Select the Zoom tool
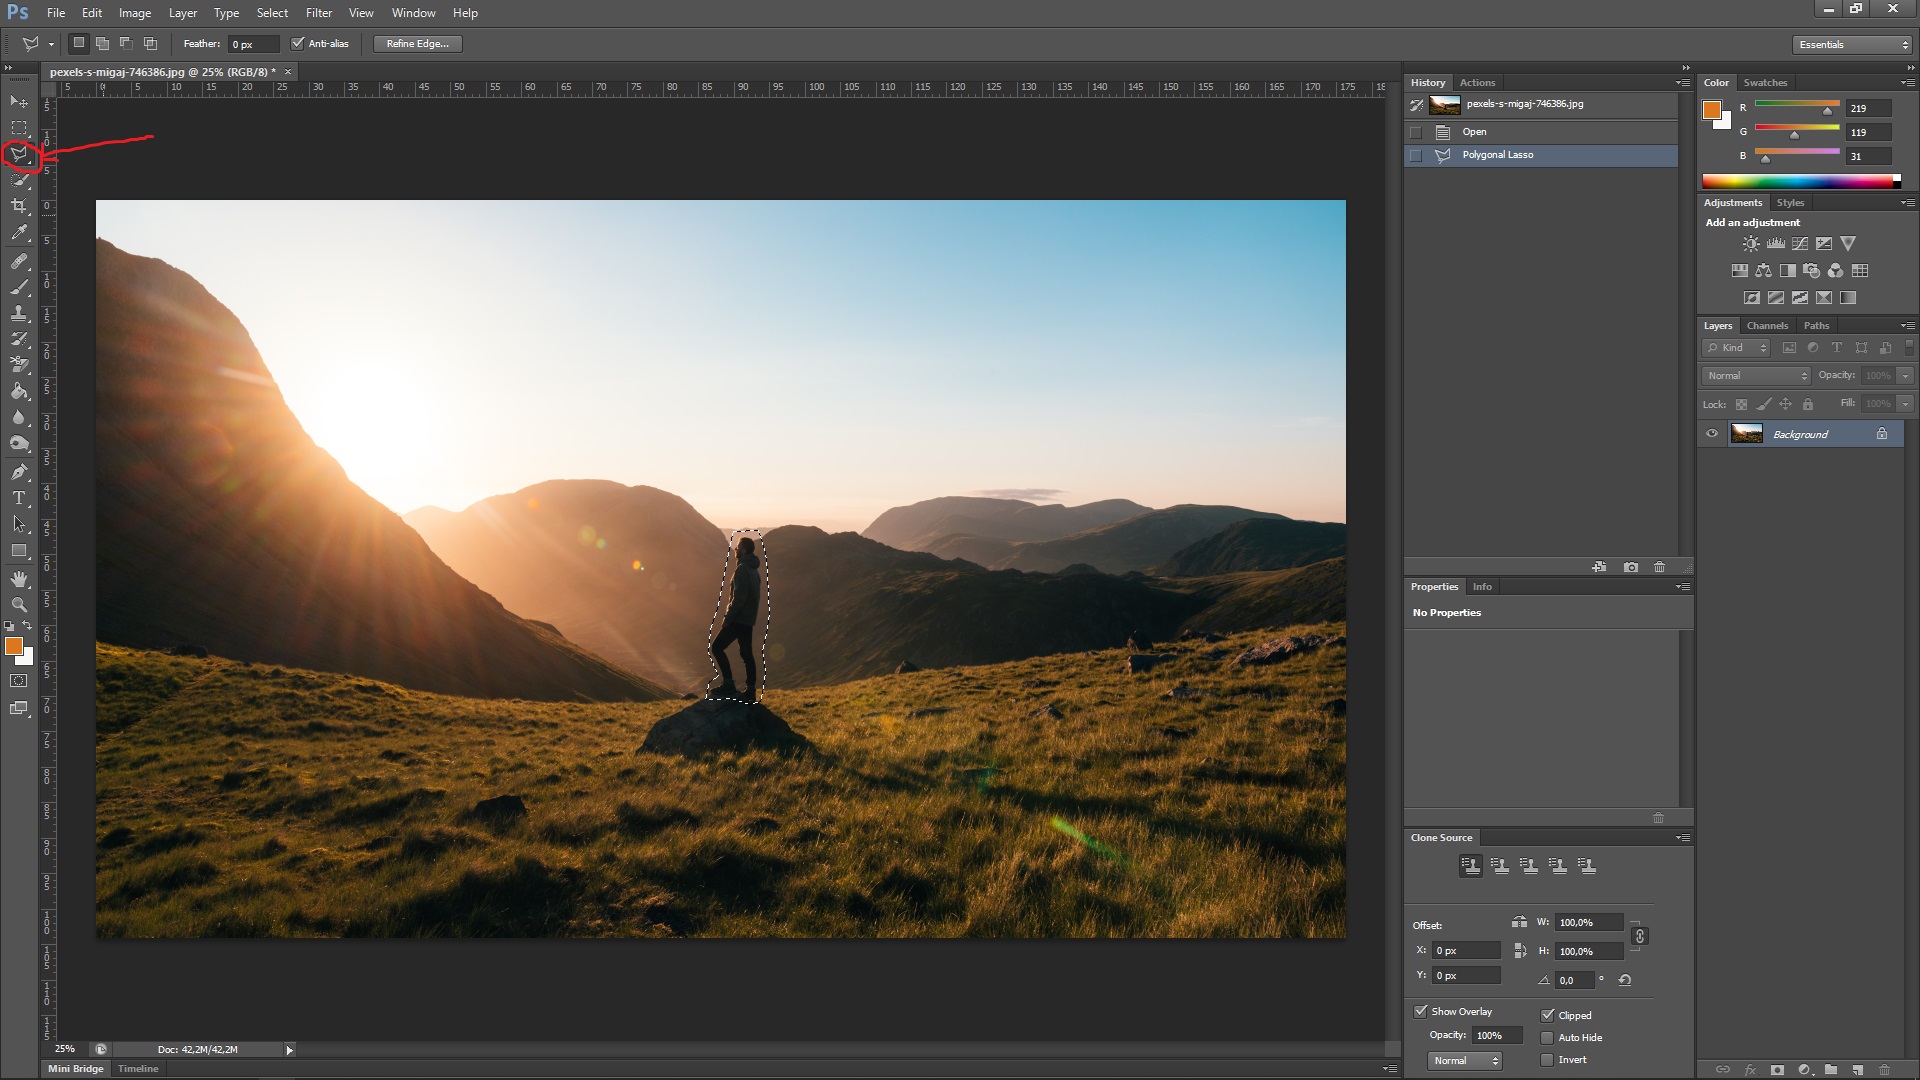 tap(18, 604)
